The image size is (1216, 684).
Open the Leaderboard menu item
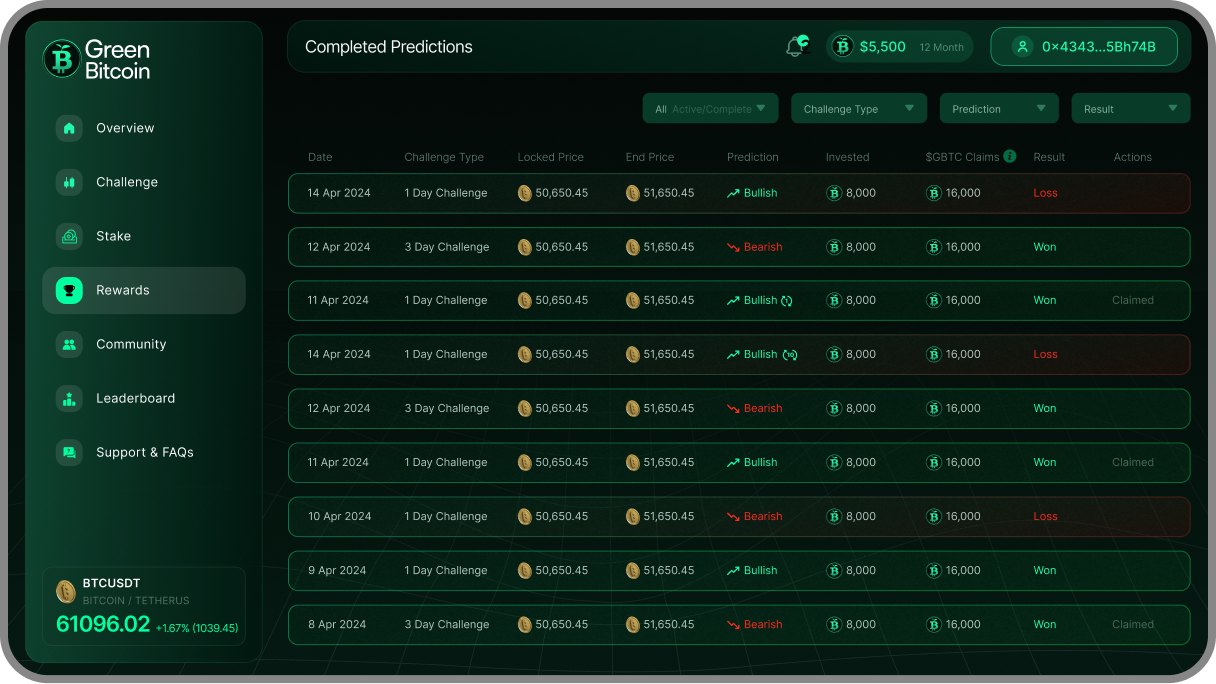pos(135,398)
